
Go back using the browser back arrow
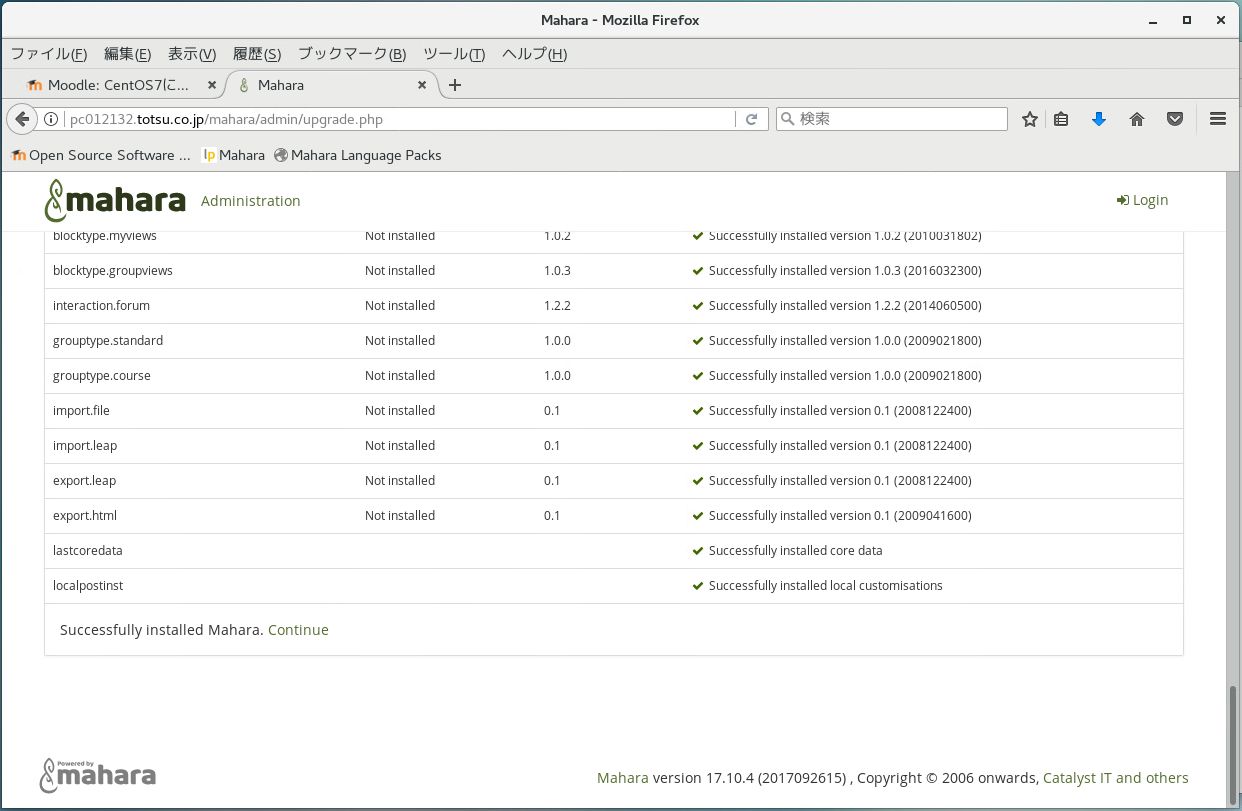(x=22, y=119)
